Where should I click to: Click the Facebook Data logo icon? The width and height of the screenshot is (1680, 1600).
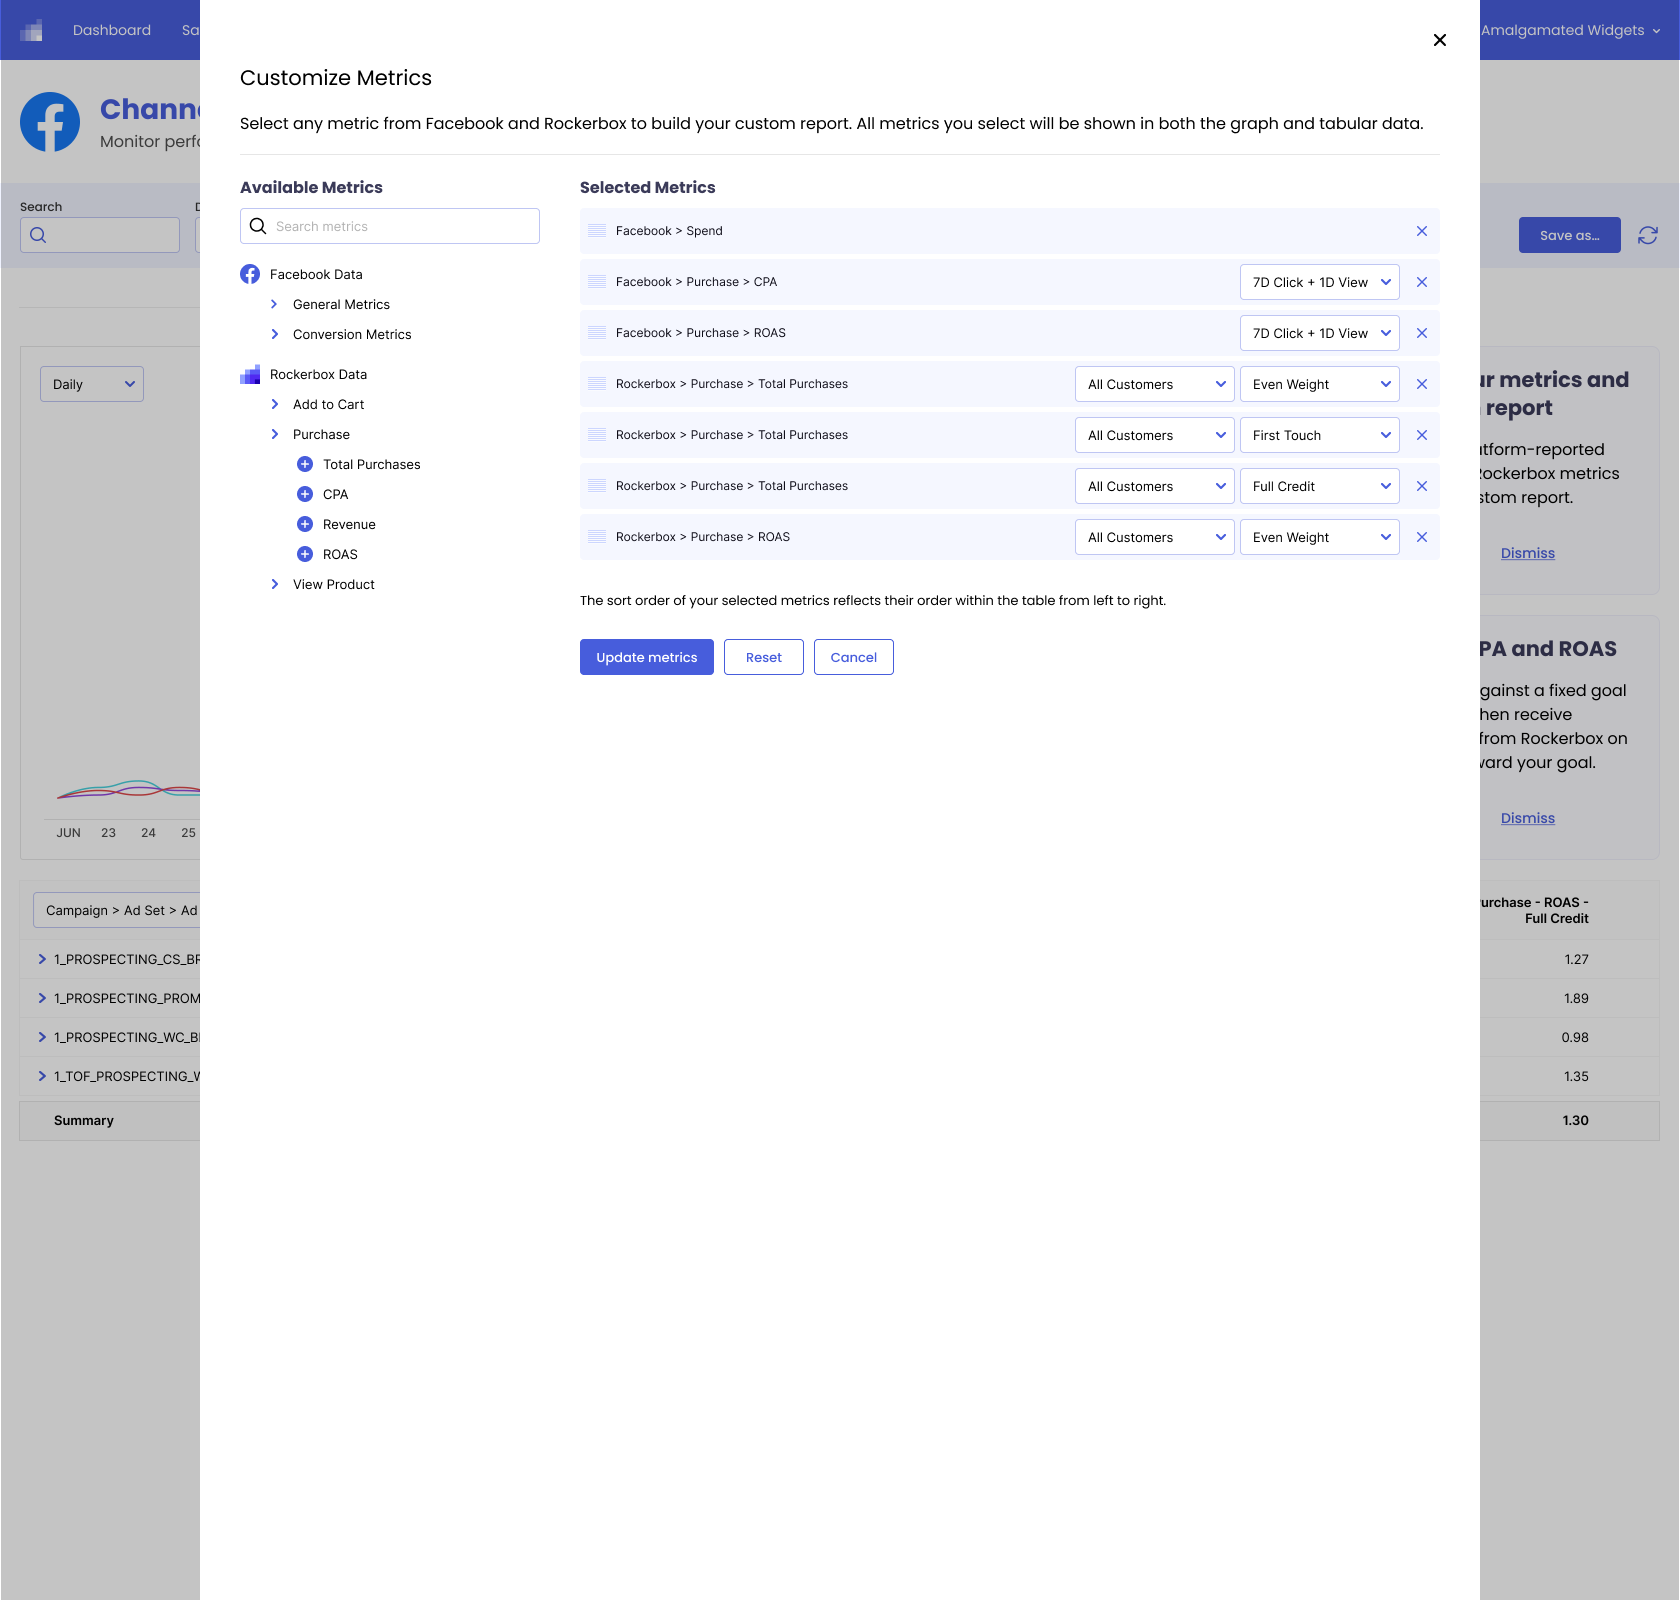250,274
